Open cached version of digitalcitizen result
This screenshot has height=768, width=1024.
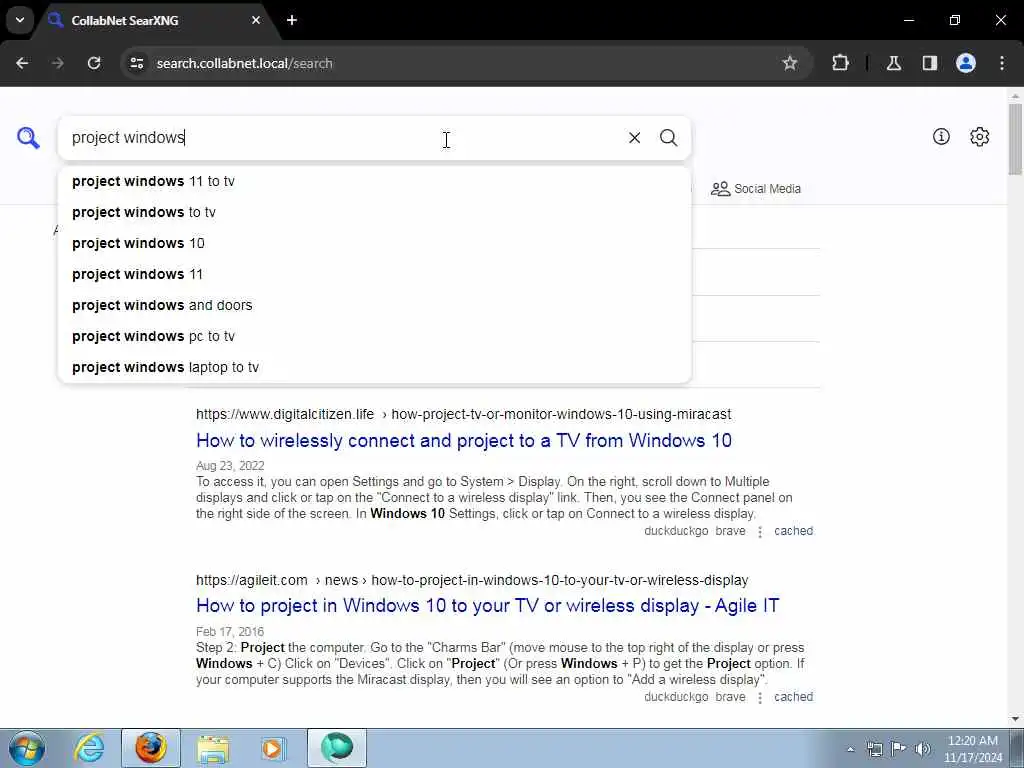[793, 531]
